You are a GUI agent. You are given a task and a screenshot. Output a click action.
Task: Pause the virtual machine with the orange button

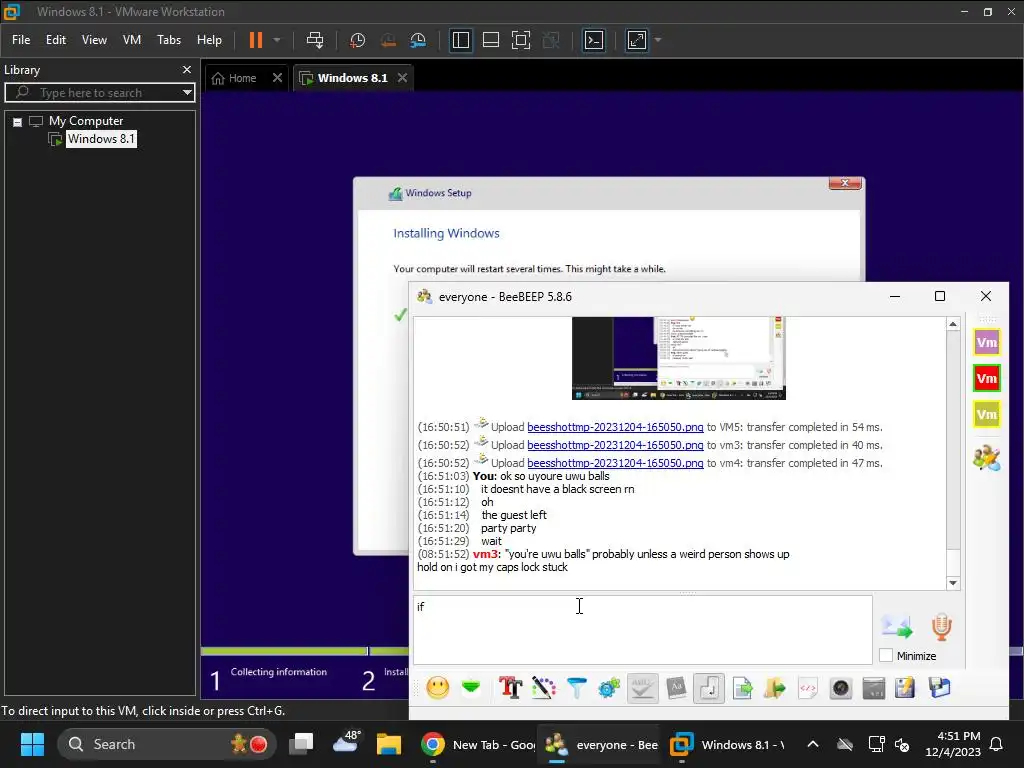pyautogui.click(x=255, y=40)
